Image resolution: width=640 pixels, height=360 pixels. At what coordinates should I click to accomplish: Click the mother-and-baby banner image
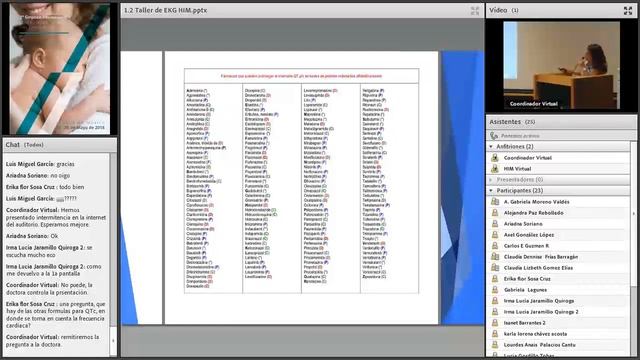coord(60,69)
